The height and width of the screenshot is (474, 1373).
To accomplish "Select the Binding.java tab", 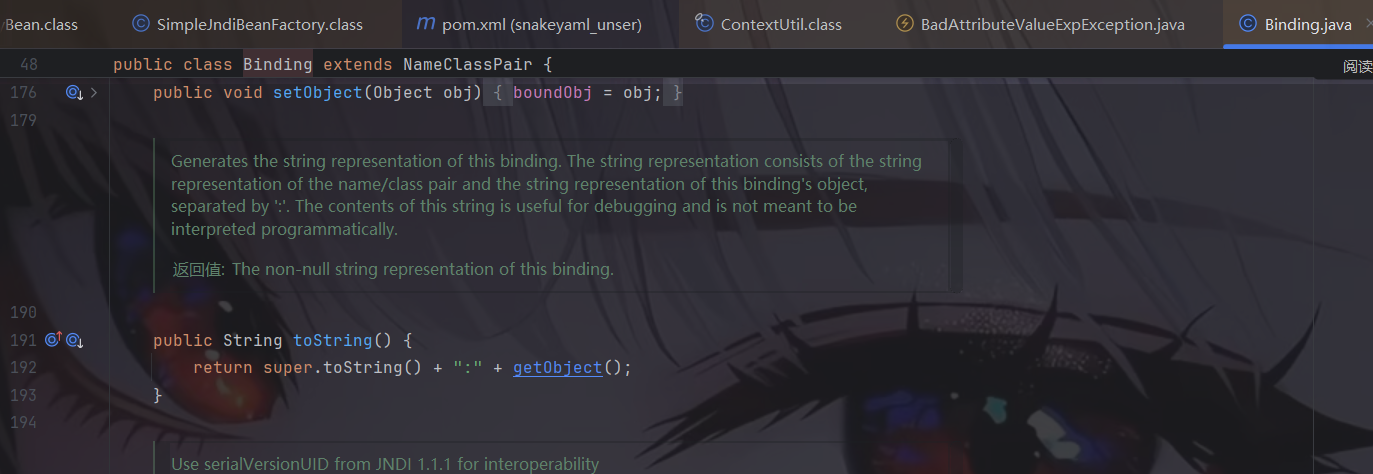I will [x=1297, y=24].
